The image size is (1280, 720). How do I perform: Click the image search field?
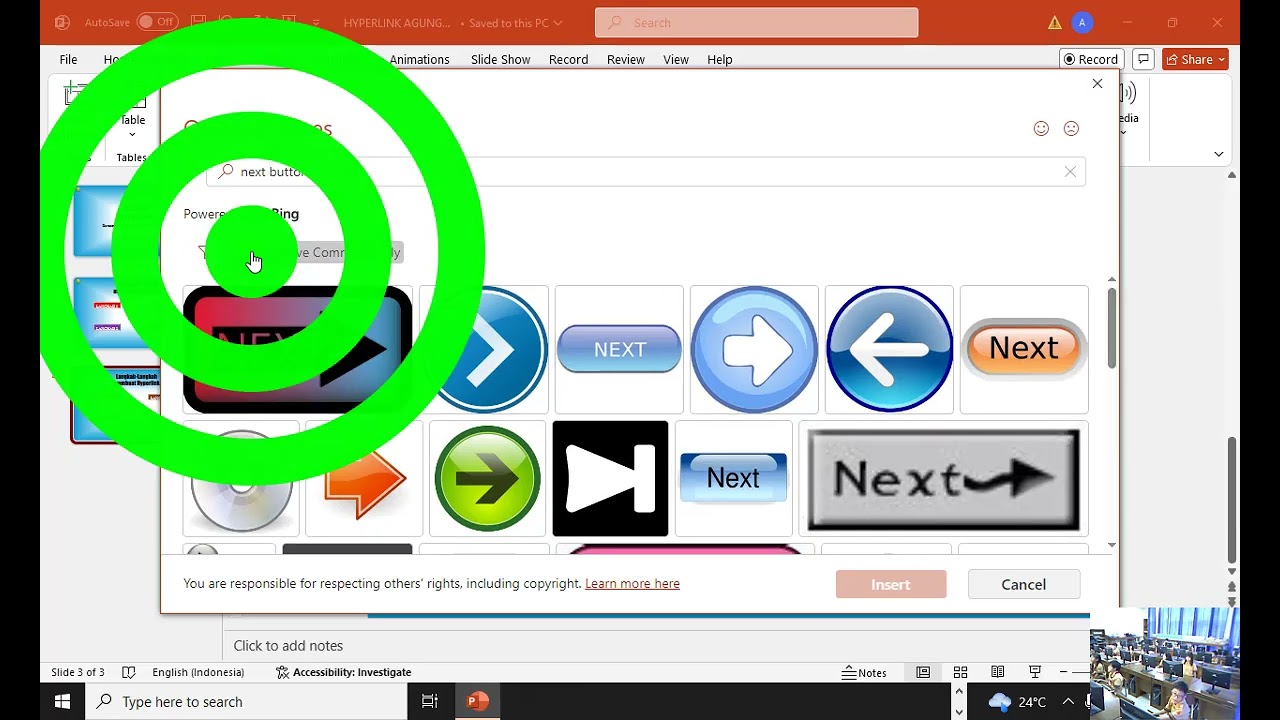pos(645,172)
